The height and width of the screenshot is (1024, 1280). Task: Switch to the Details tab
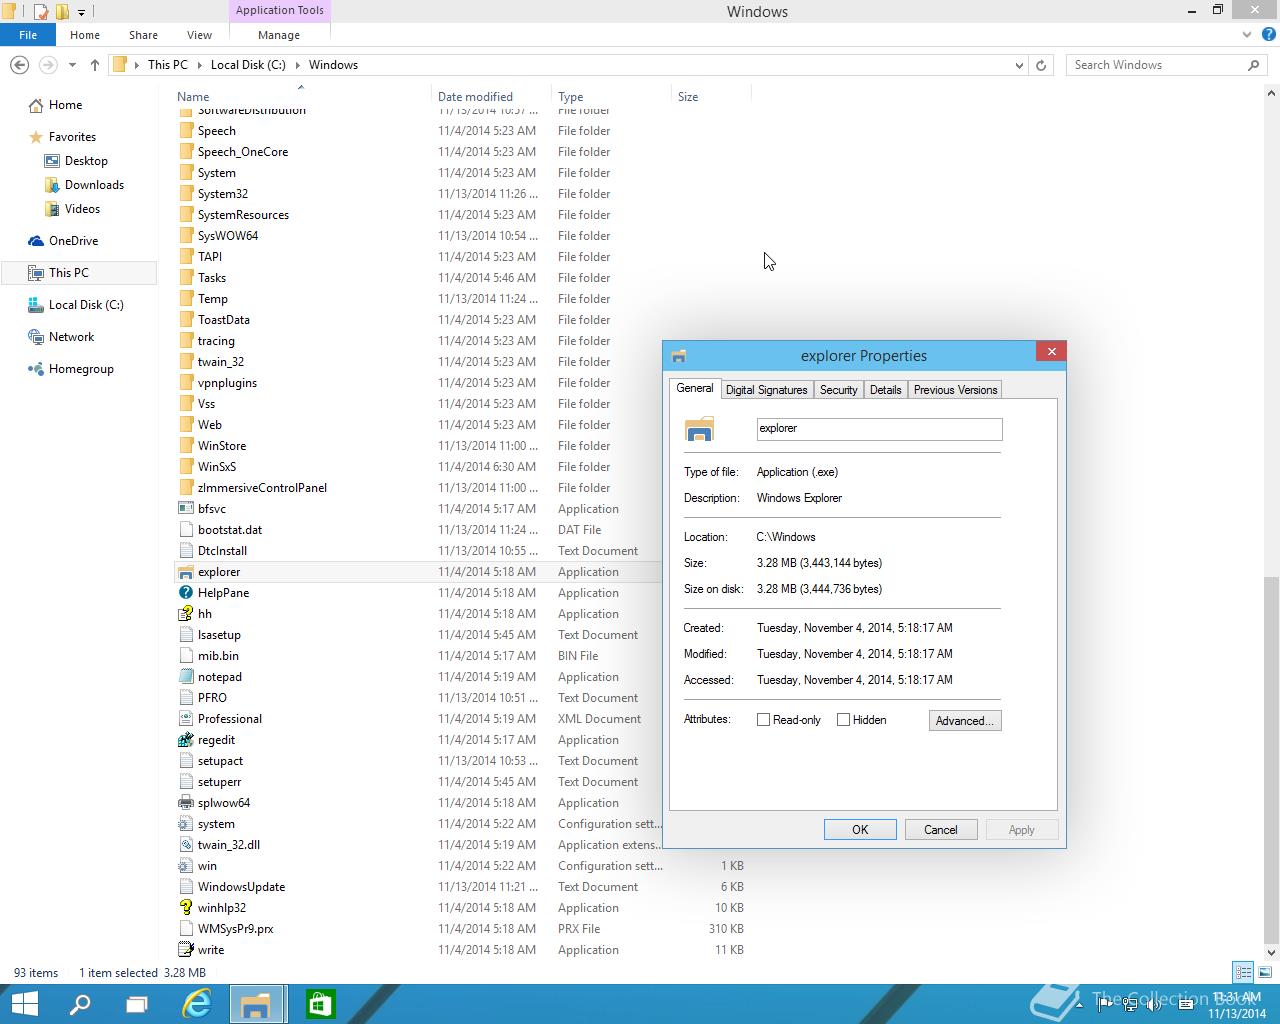click(x=885, y=390)
